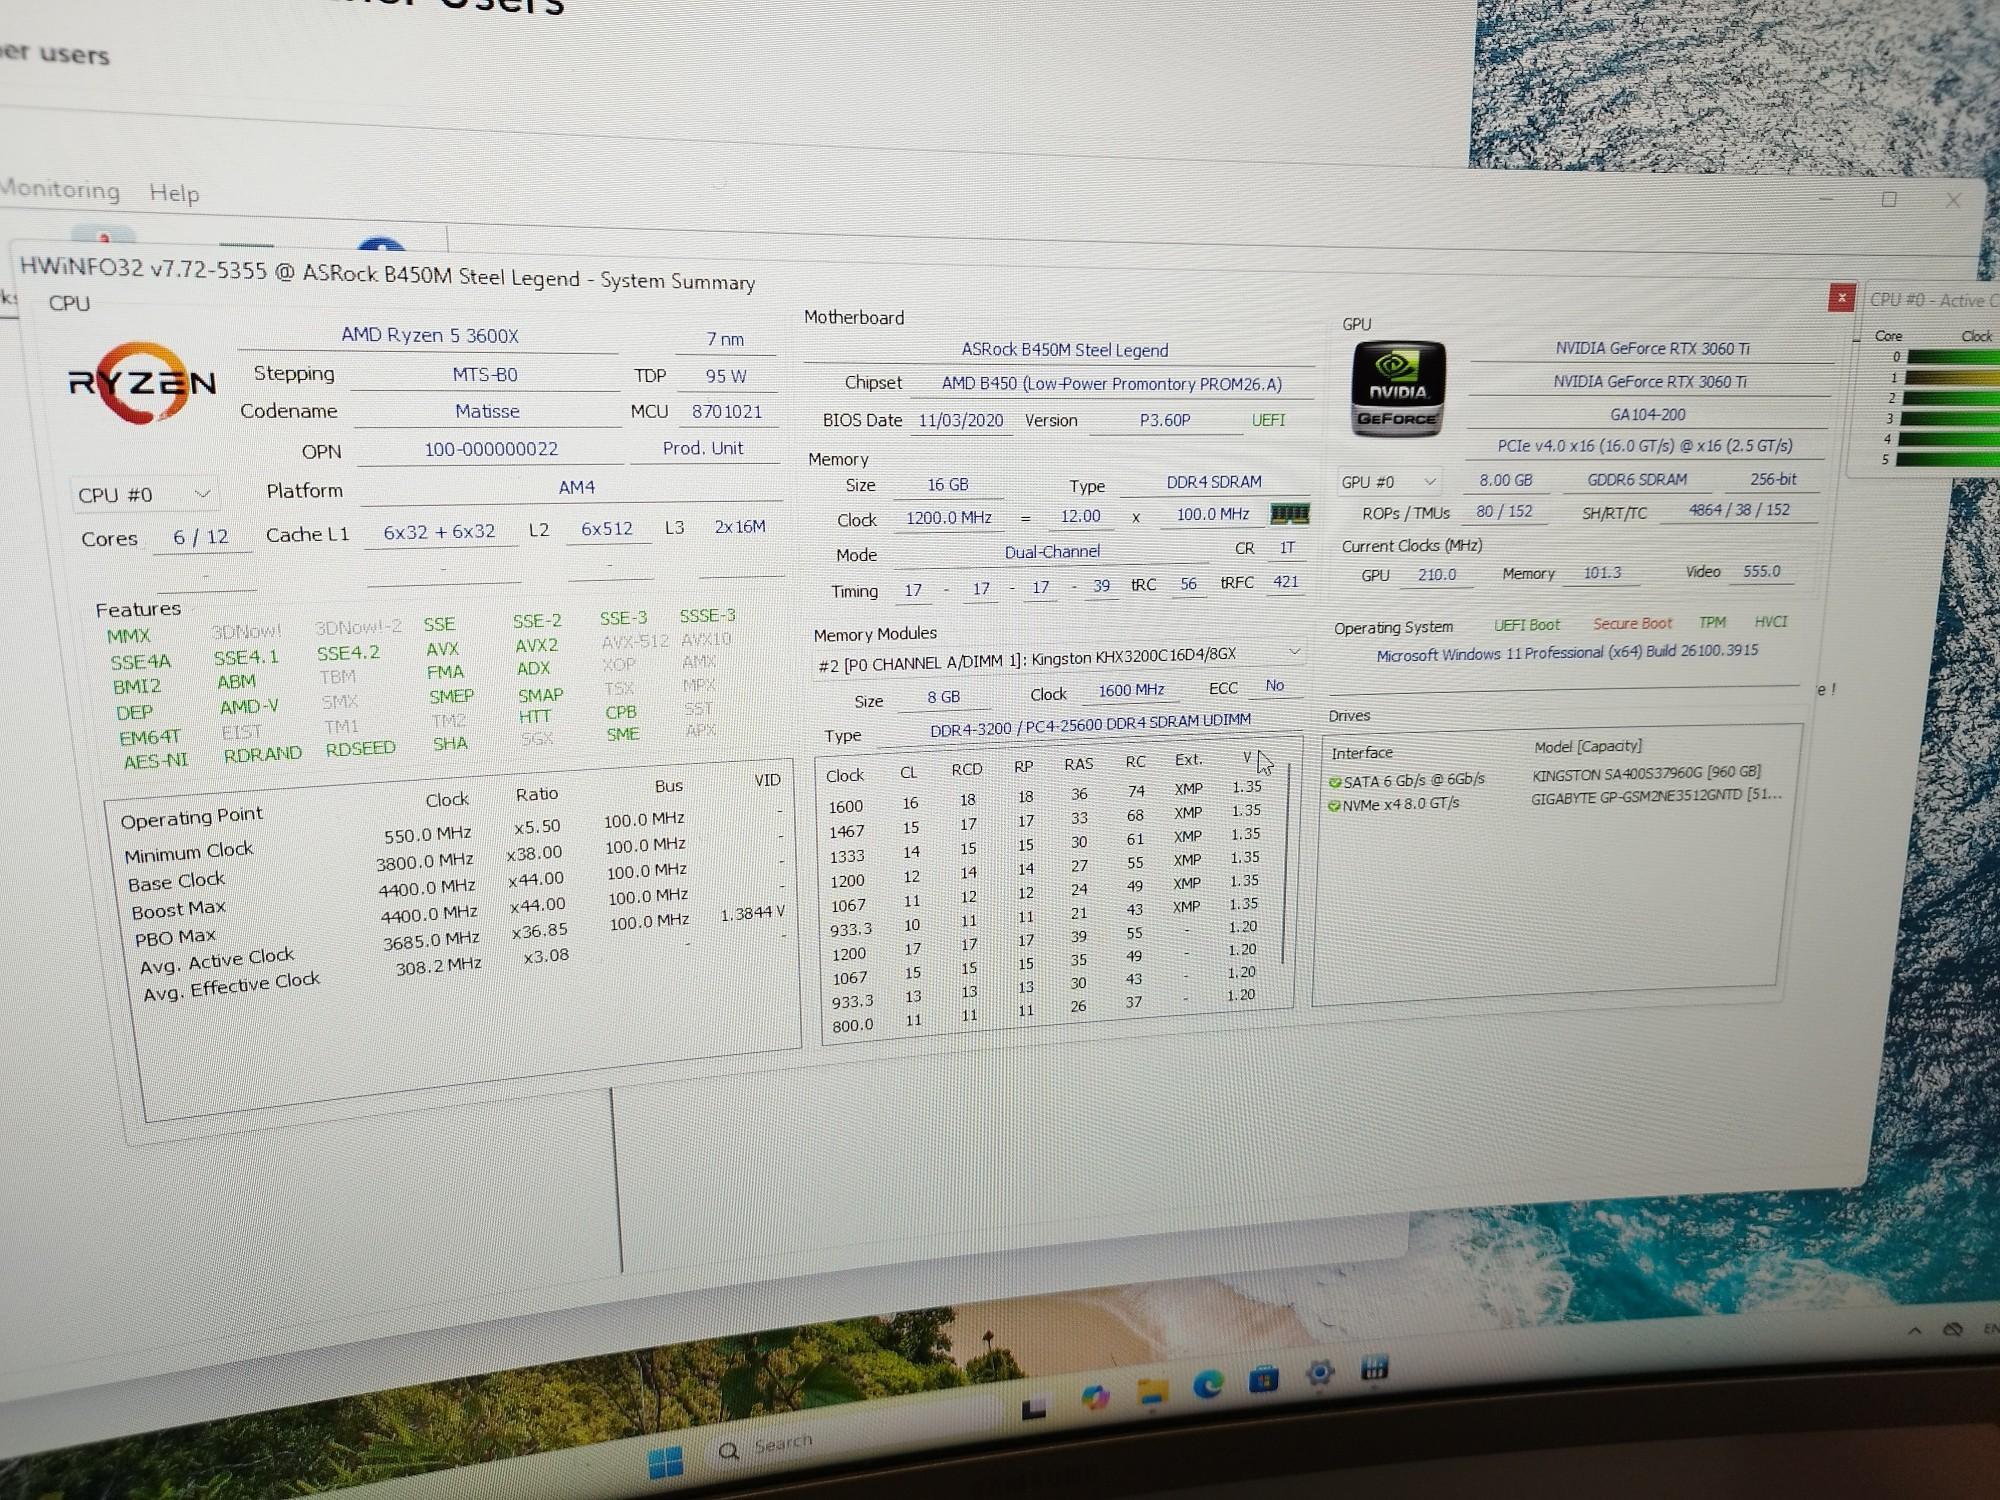Close the System Summary window with red X

point(1841,297)
